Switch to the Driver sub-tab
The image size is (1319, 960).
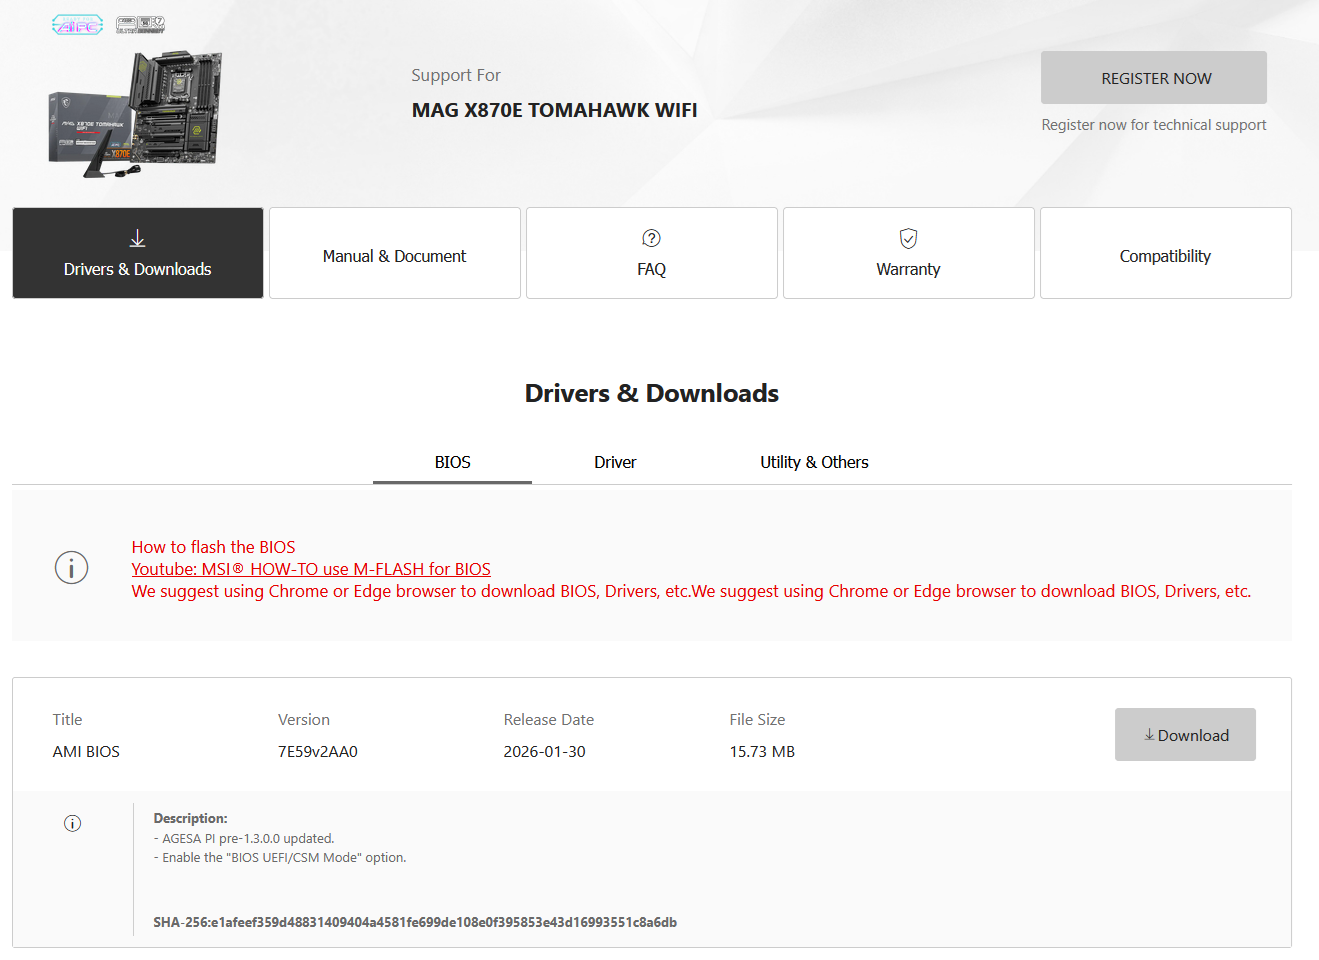(615, 462)
